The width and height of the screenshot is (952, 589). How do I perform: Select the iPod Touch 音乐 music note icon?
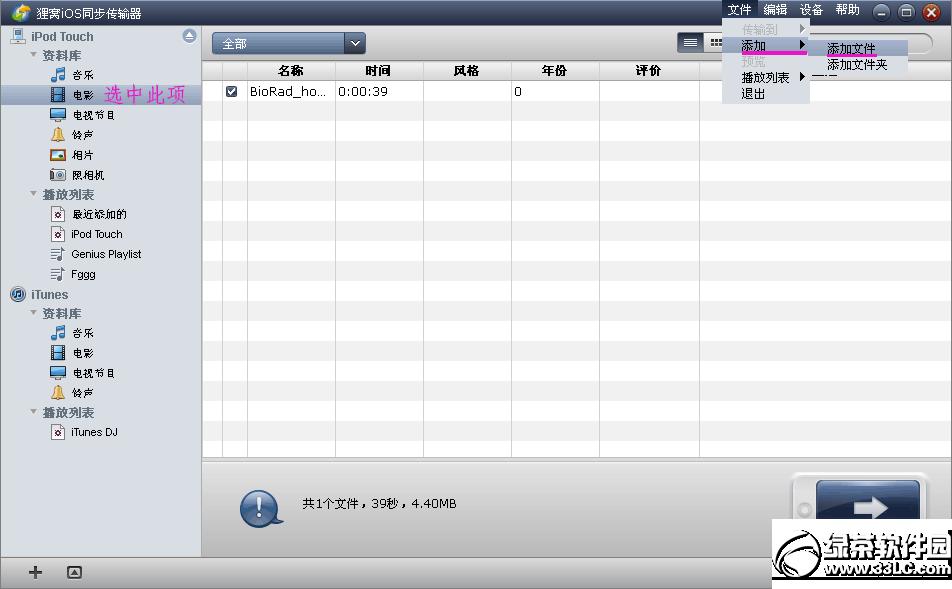click(58, 75)
